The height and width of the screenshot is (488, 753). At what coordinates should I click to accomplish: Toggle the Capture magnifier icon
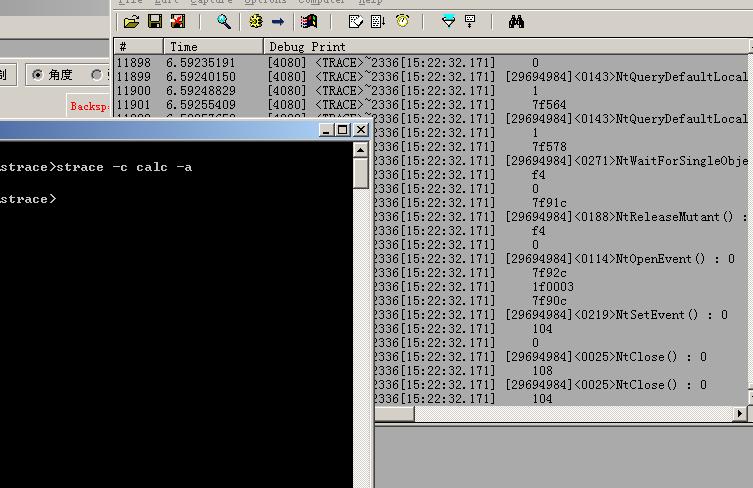224,21
